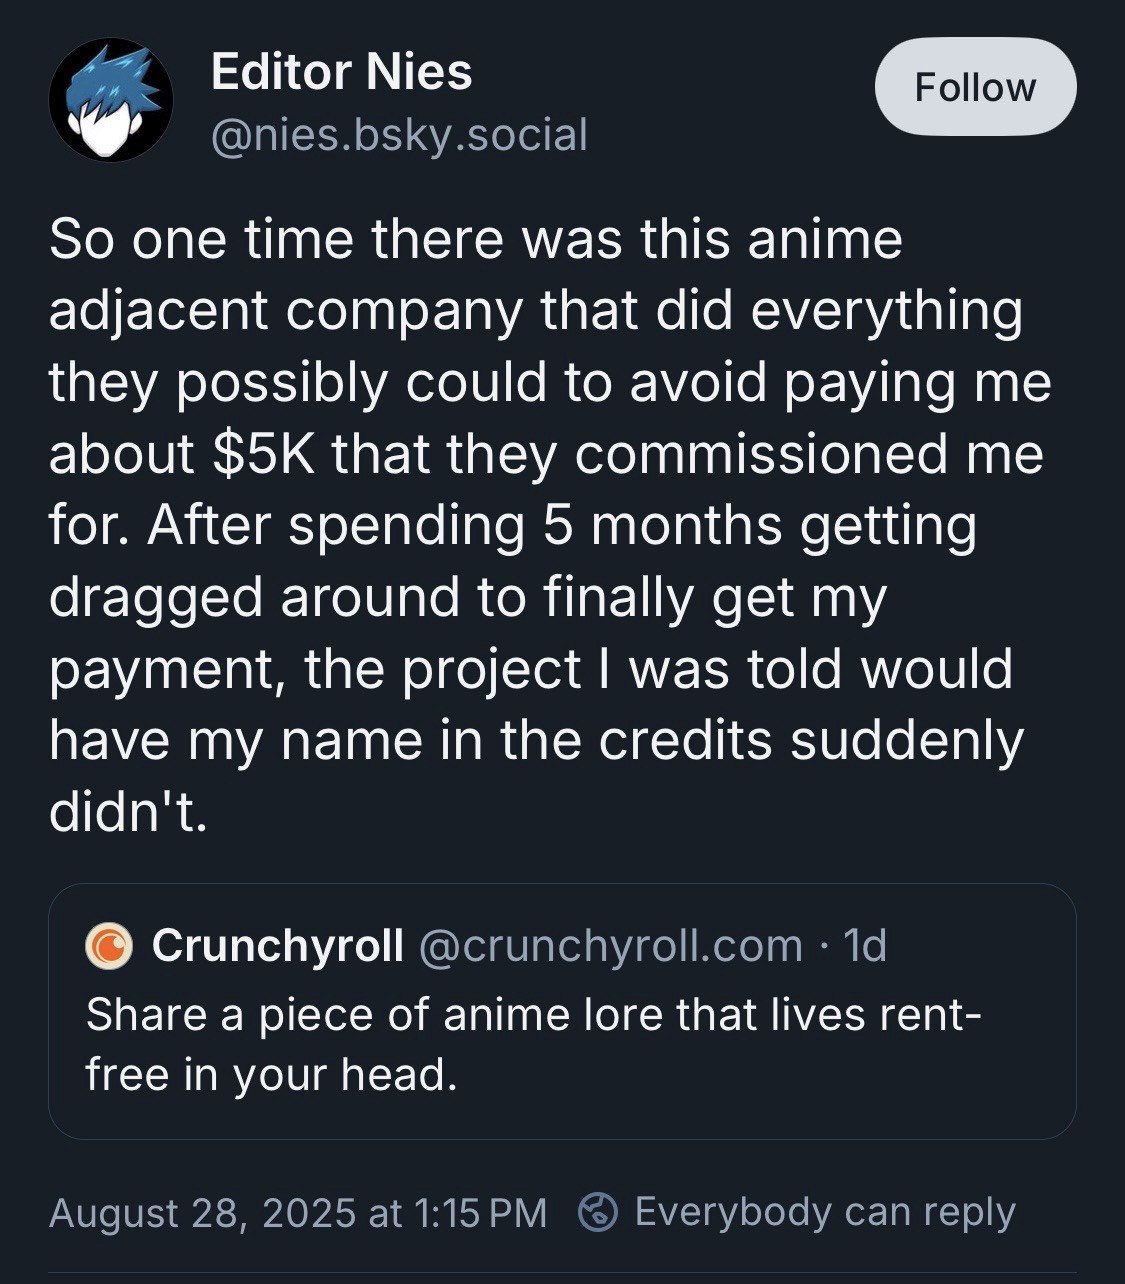
Task: Open the Crunchyroll account name
Action: click(x=278, y=945)
